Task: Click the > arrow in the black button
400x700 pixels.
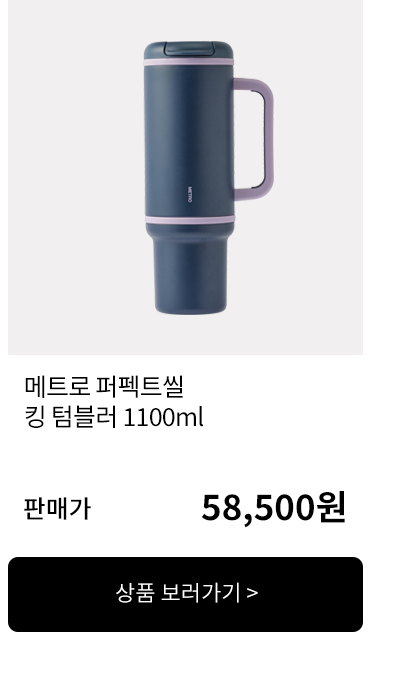Action: 252,593
